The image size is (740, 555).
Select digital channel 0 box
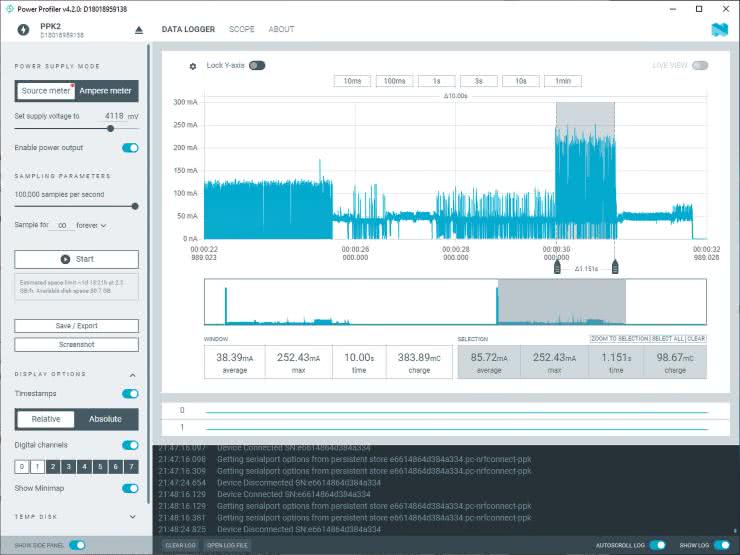tap(22, 466)
